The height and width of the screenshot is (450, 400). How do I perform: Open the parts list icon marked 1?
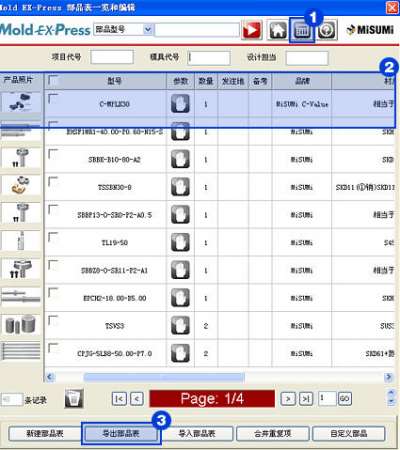[x=302, y=31]
